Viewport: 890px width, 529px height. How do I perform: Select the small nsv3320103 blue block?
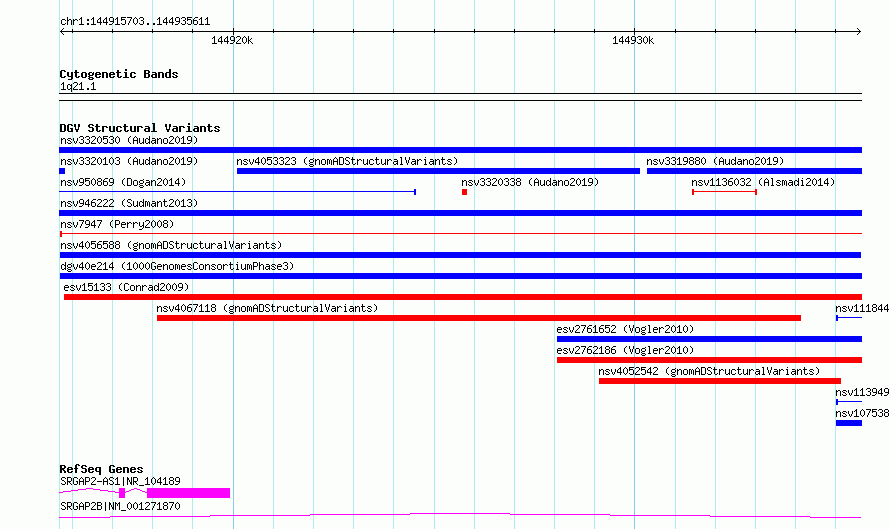[62, 171]
